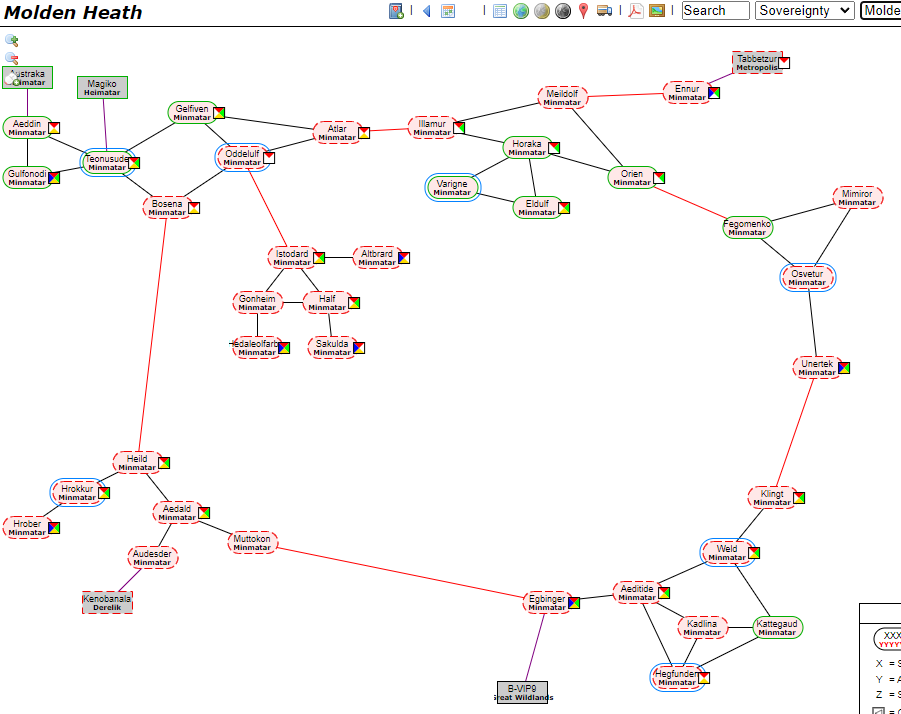Click the Molden Heath page title
Screen dimensions: 901x714
click(x=73, y=13)
